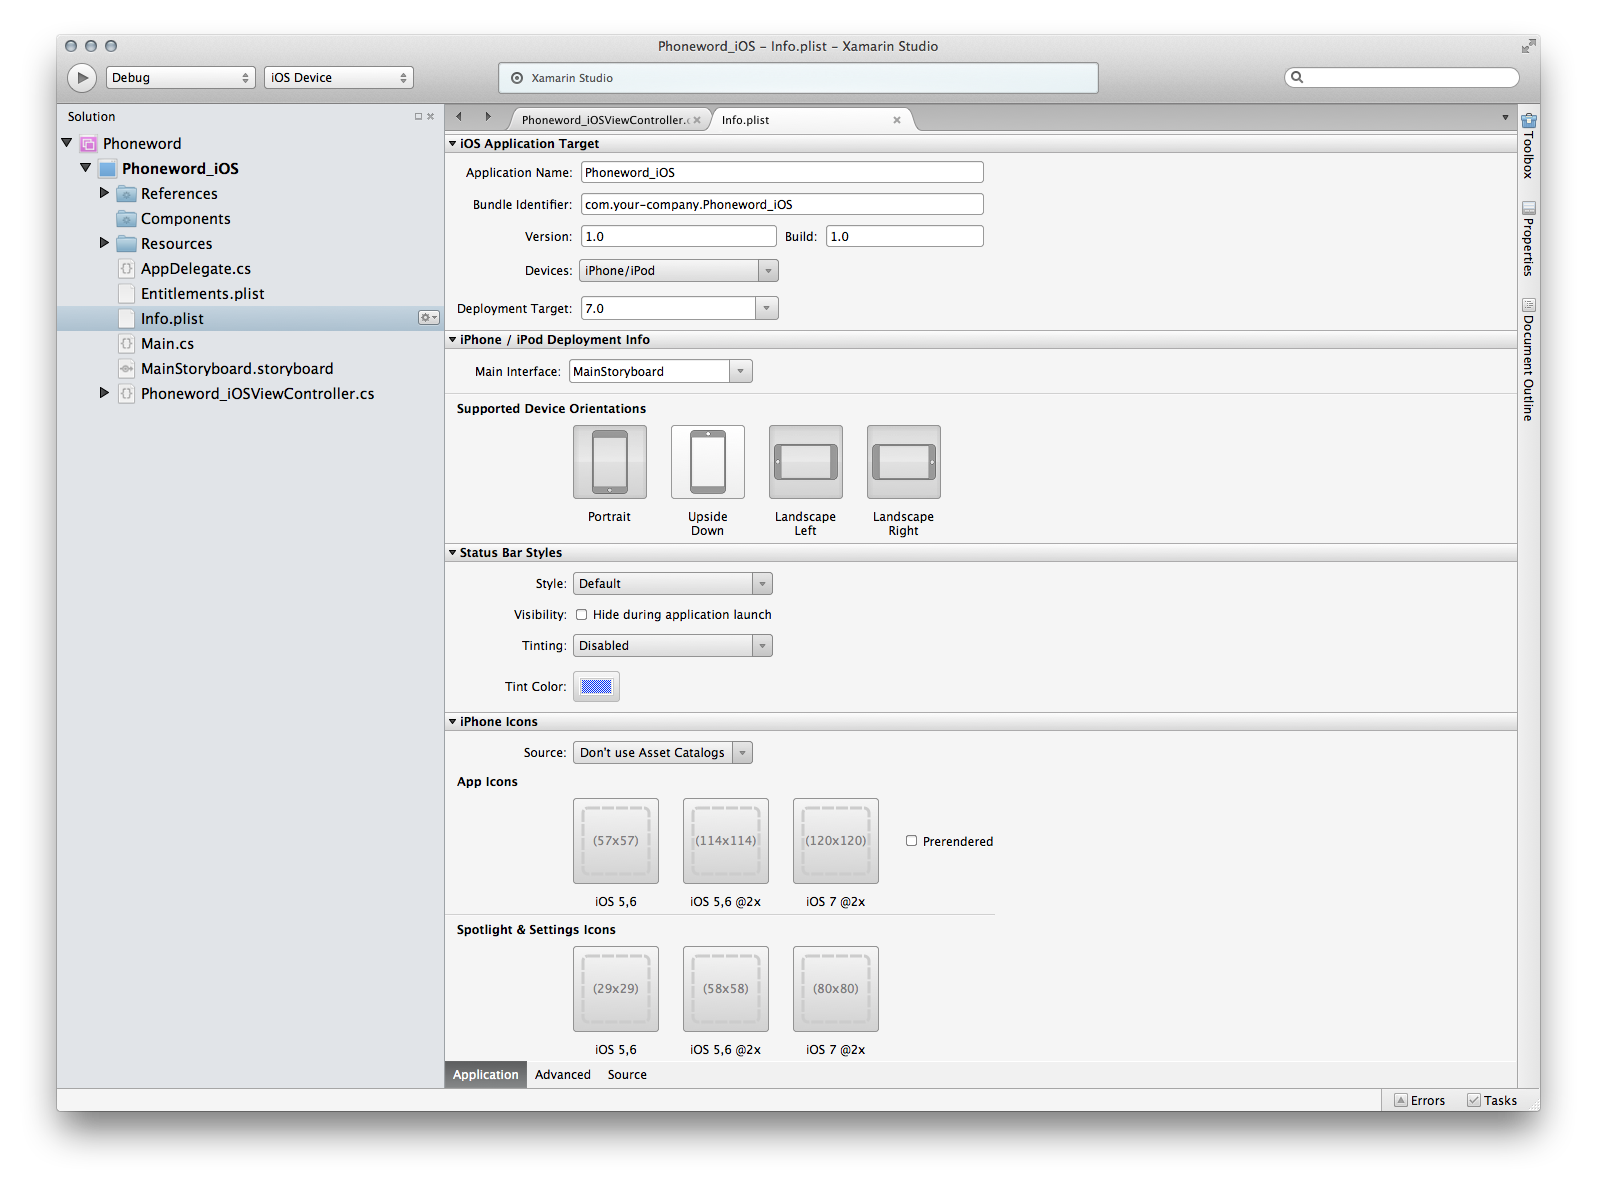This screenshot has height=1190, width=1597.
Task: Click the Run play button in toolbar
Action: pyautogui.click(x=82, y=78)
